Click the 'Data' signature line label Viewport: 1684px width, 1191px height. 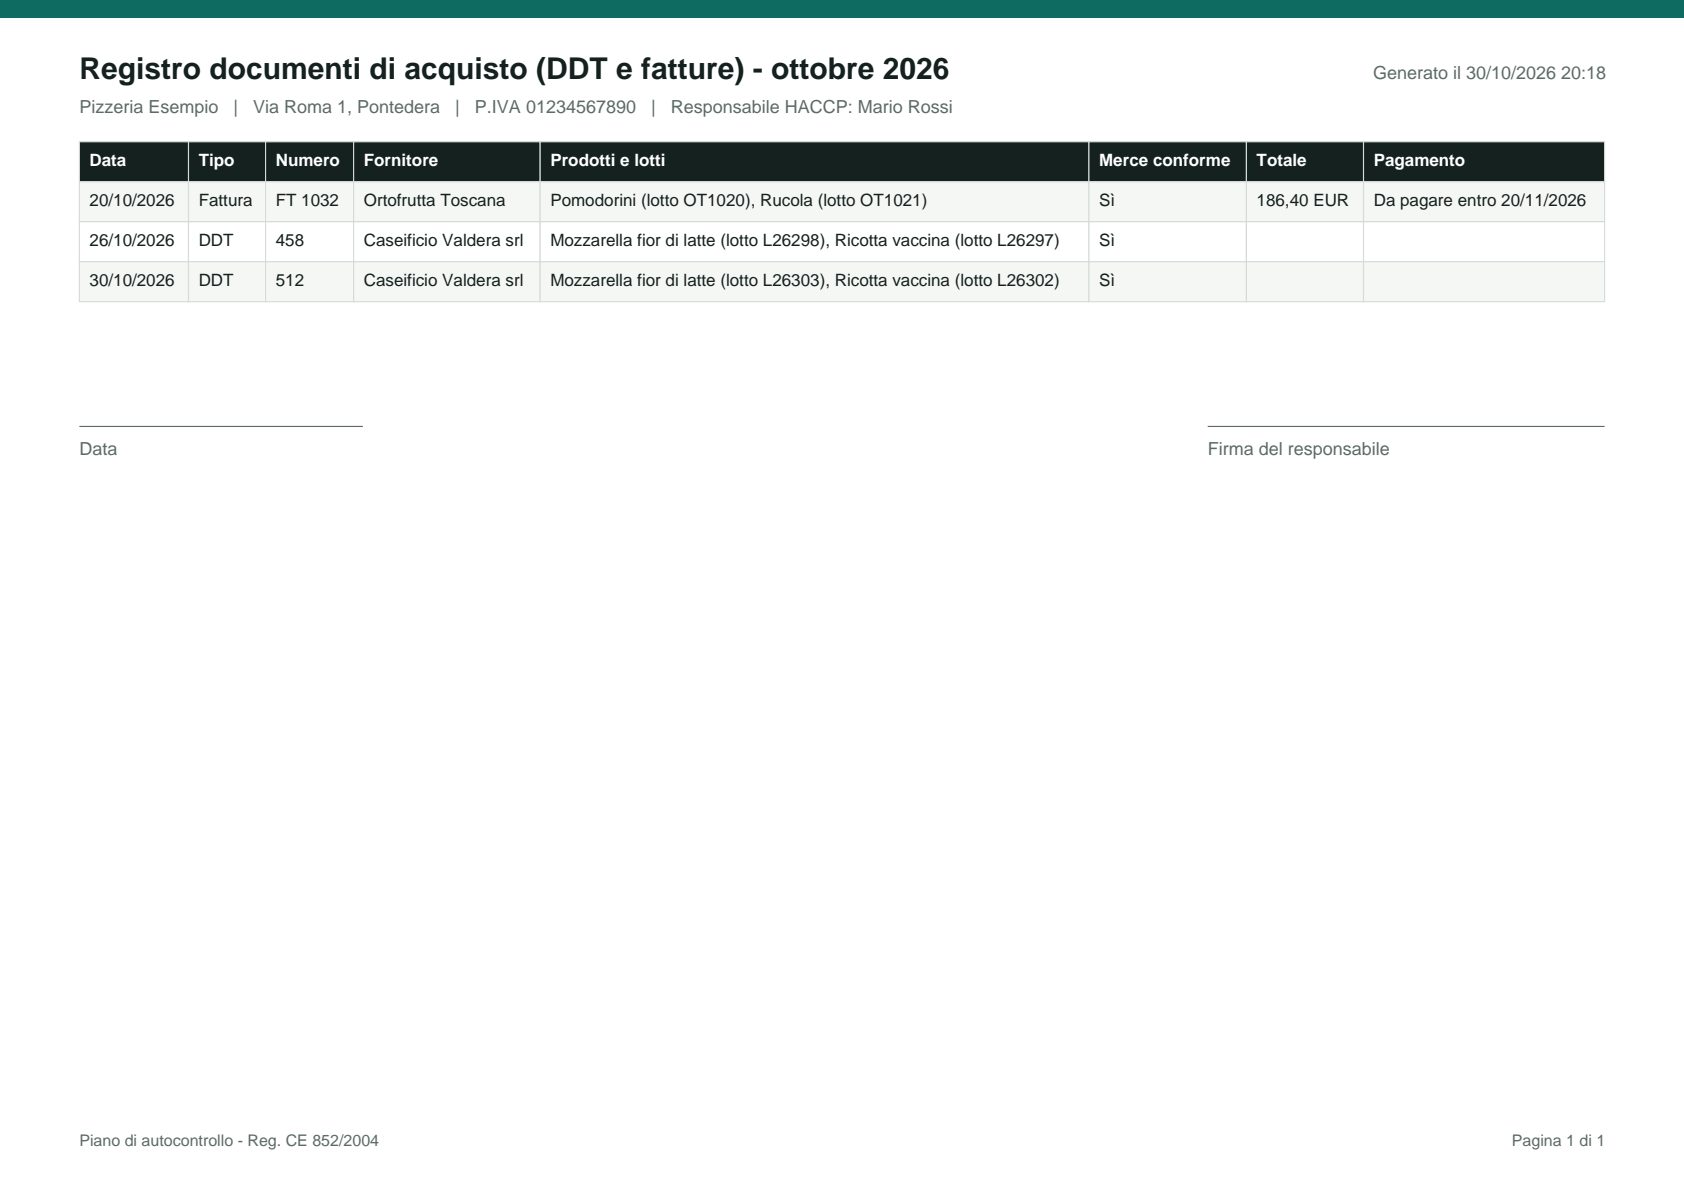(x=98, y=449)
